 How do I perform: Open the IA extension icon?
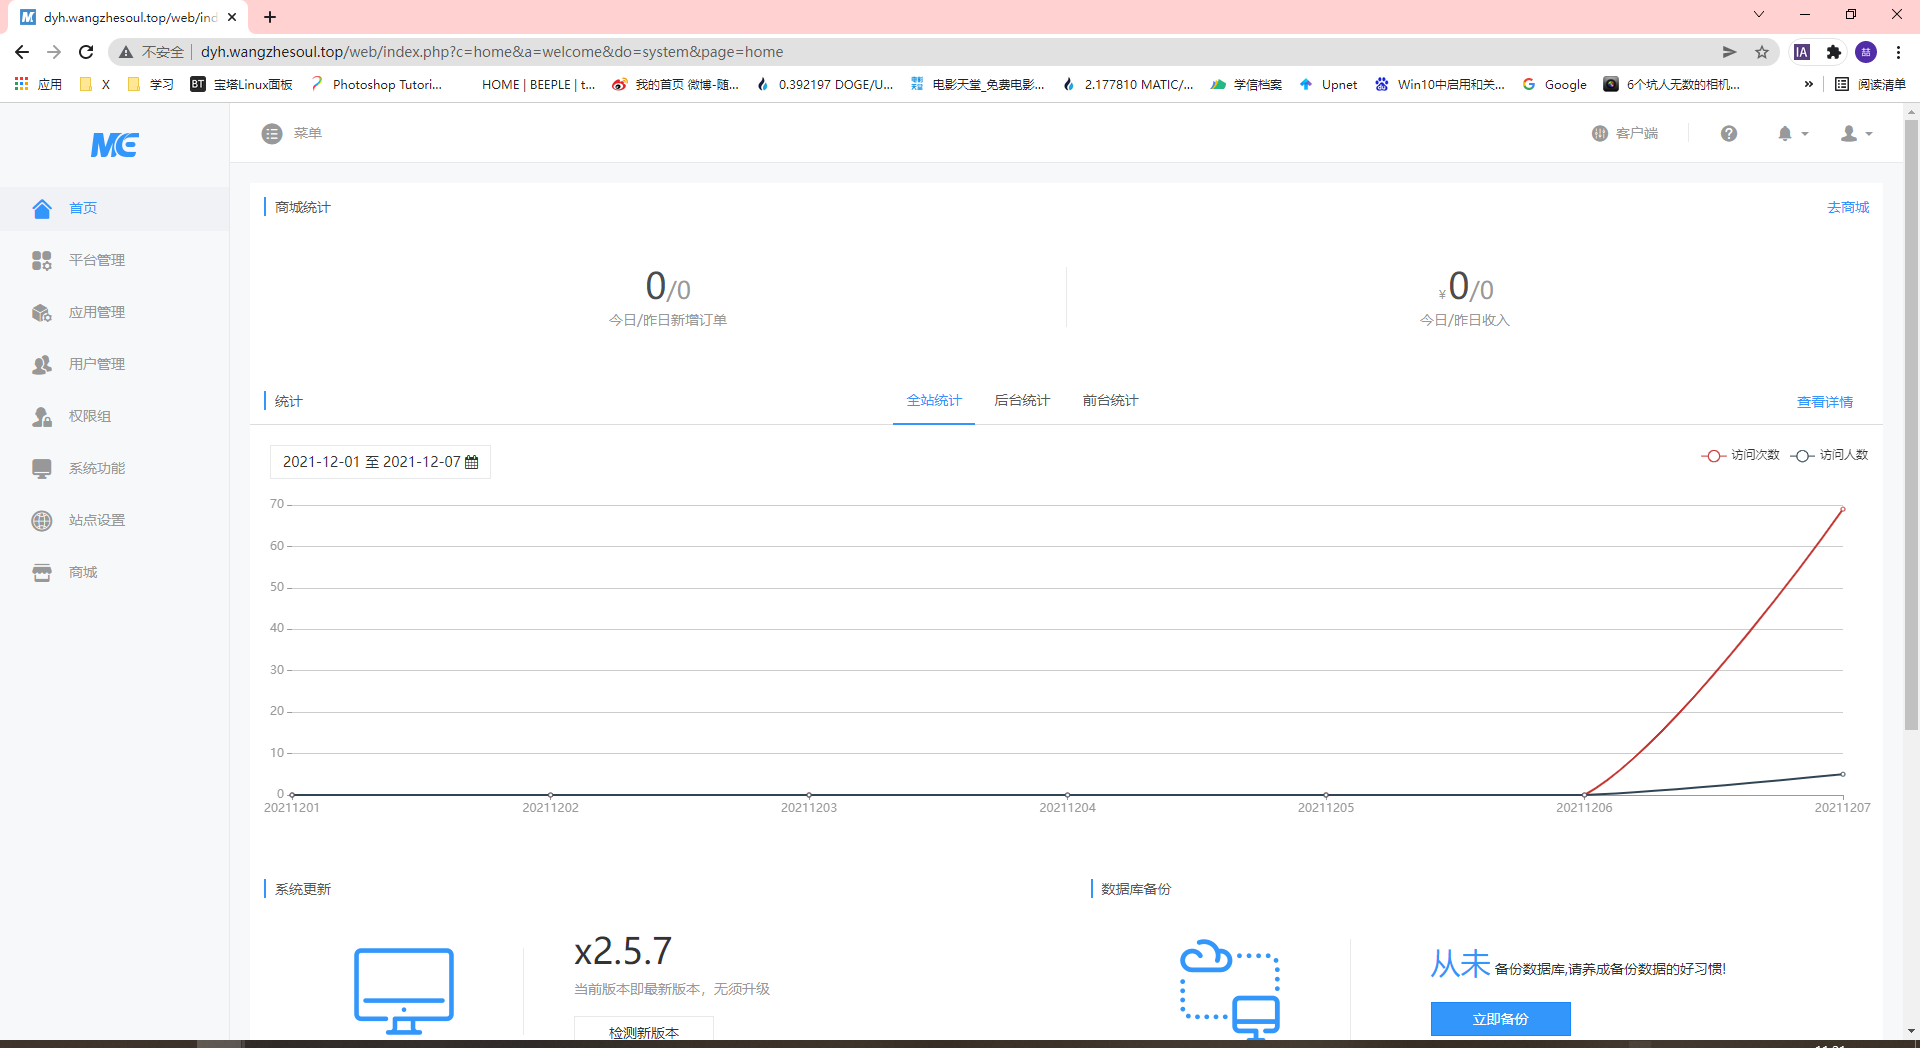(1802, 52)
